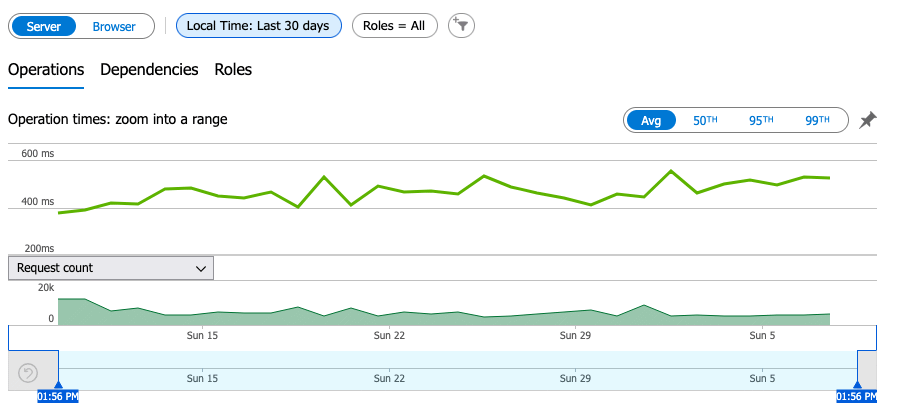Open the Dependencies tab

[x=149, y=70]
